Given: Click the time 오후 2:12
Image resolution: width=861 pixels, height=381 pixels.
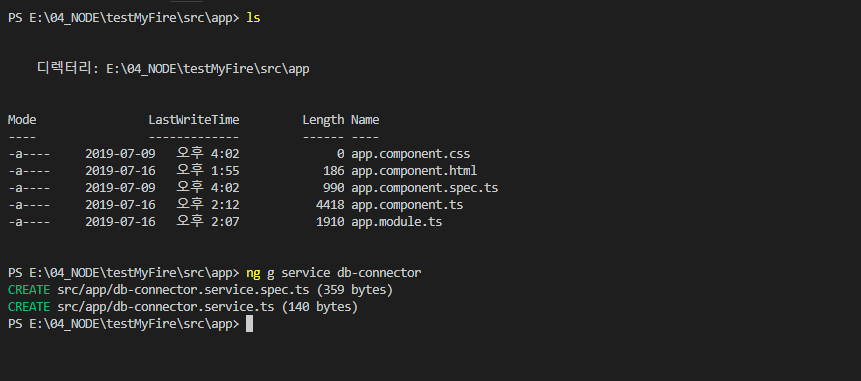Looking at the screenshot, I should tap(208, 205).
